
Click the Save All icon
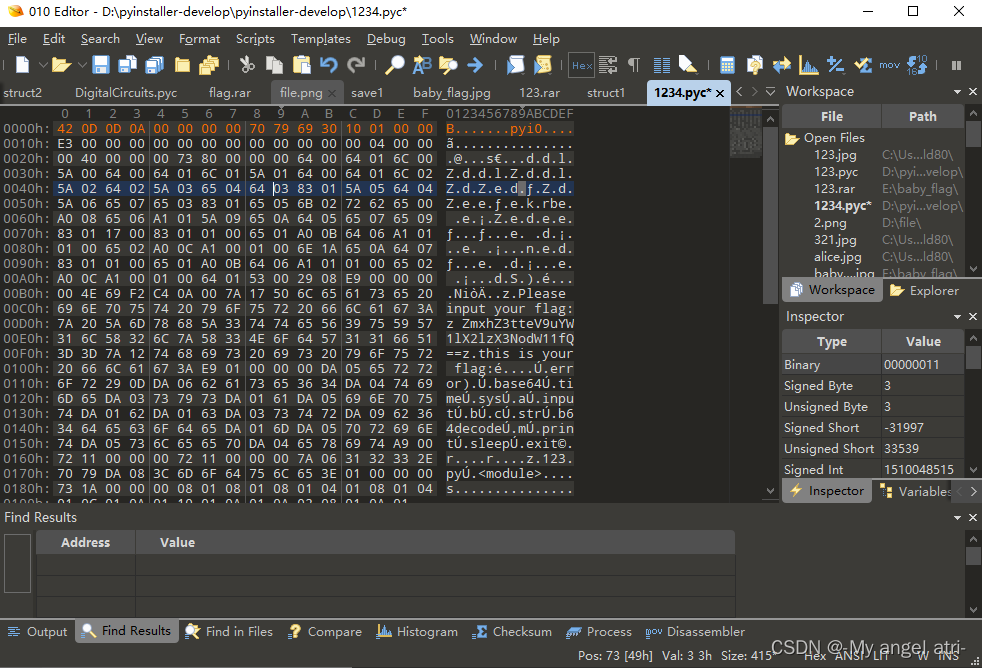(x=155, y=64)
